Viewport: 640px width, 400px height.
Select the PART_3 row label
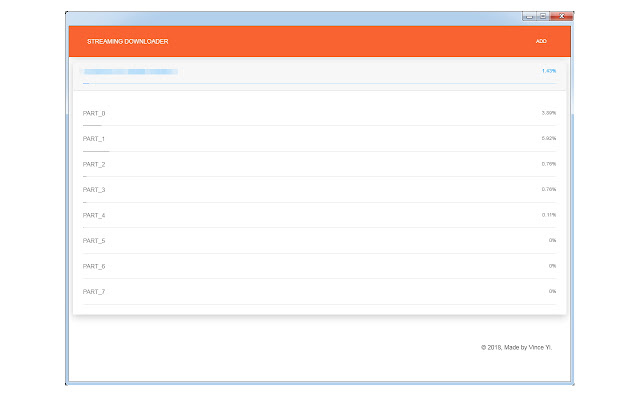pyautogui.click(x=94, y=190)
